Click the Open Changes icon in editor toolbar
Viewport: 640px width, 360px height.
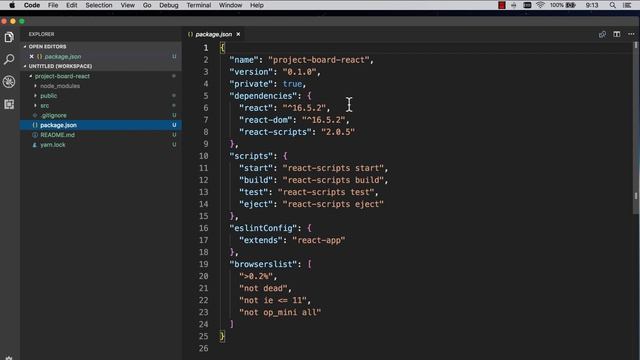602,34
